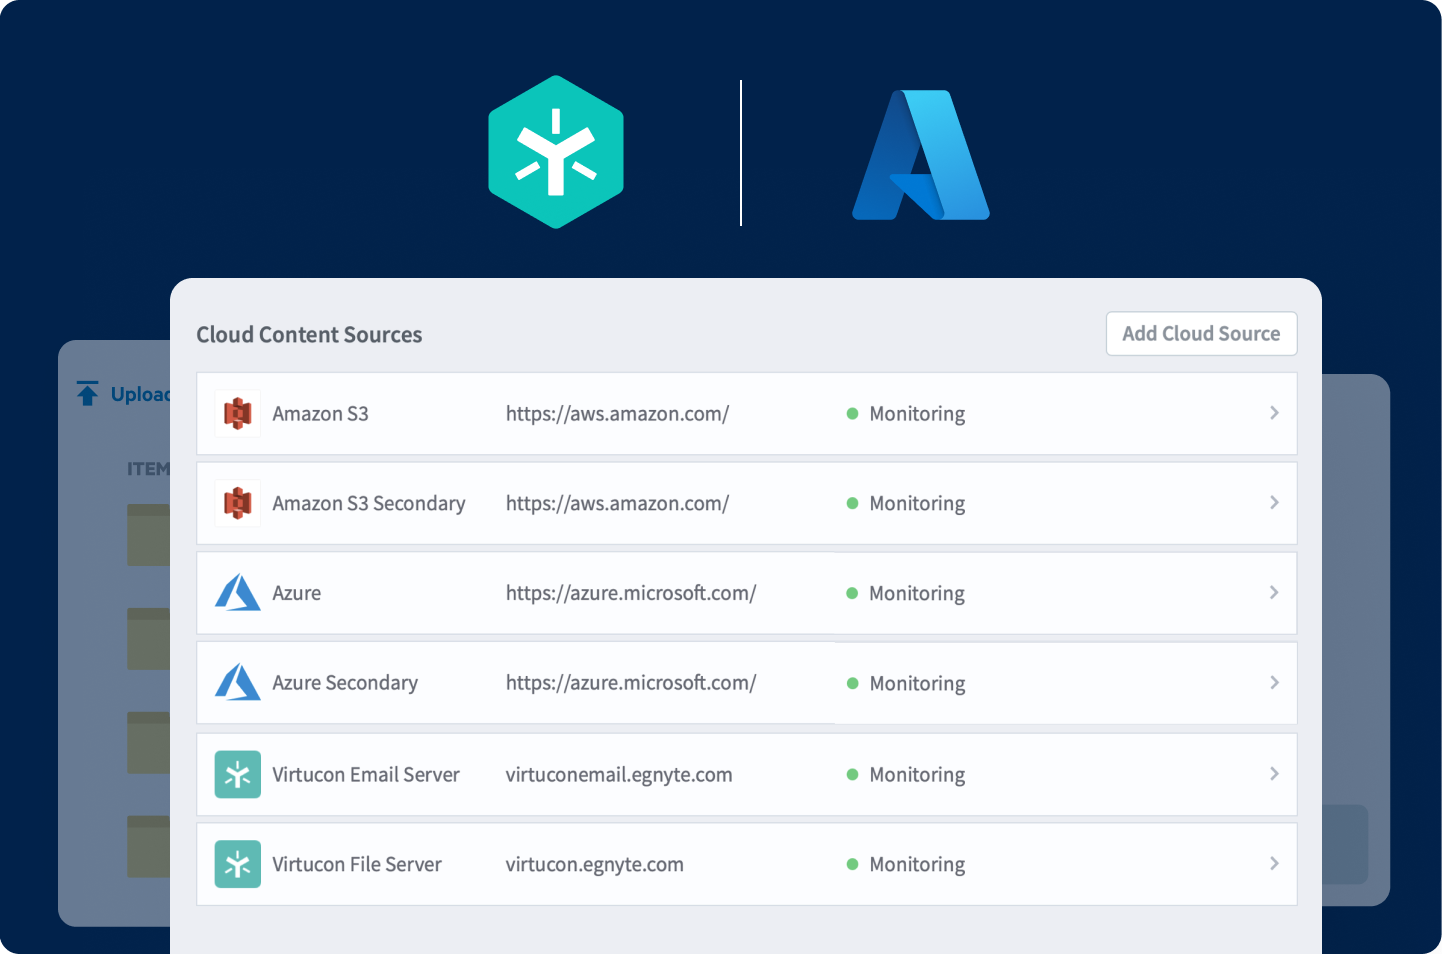Toggle monitoring dot for Virtucon File Server
The width and height of the screenshot is (1442, 954).
tap(852, 863)
